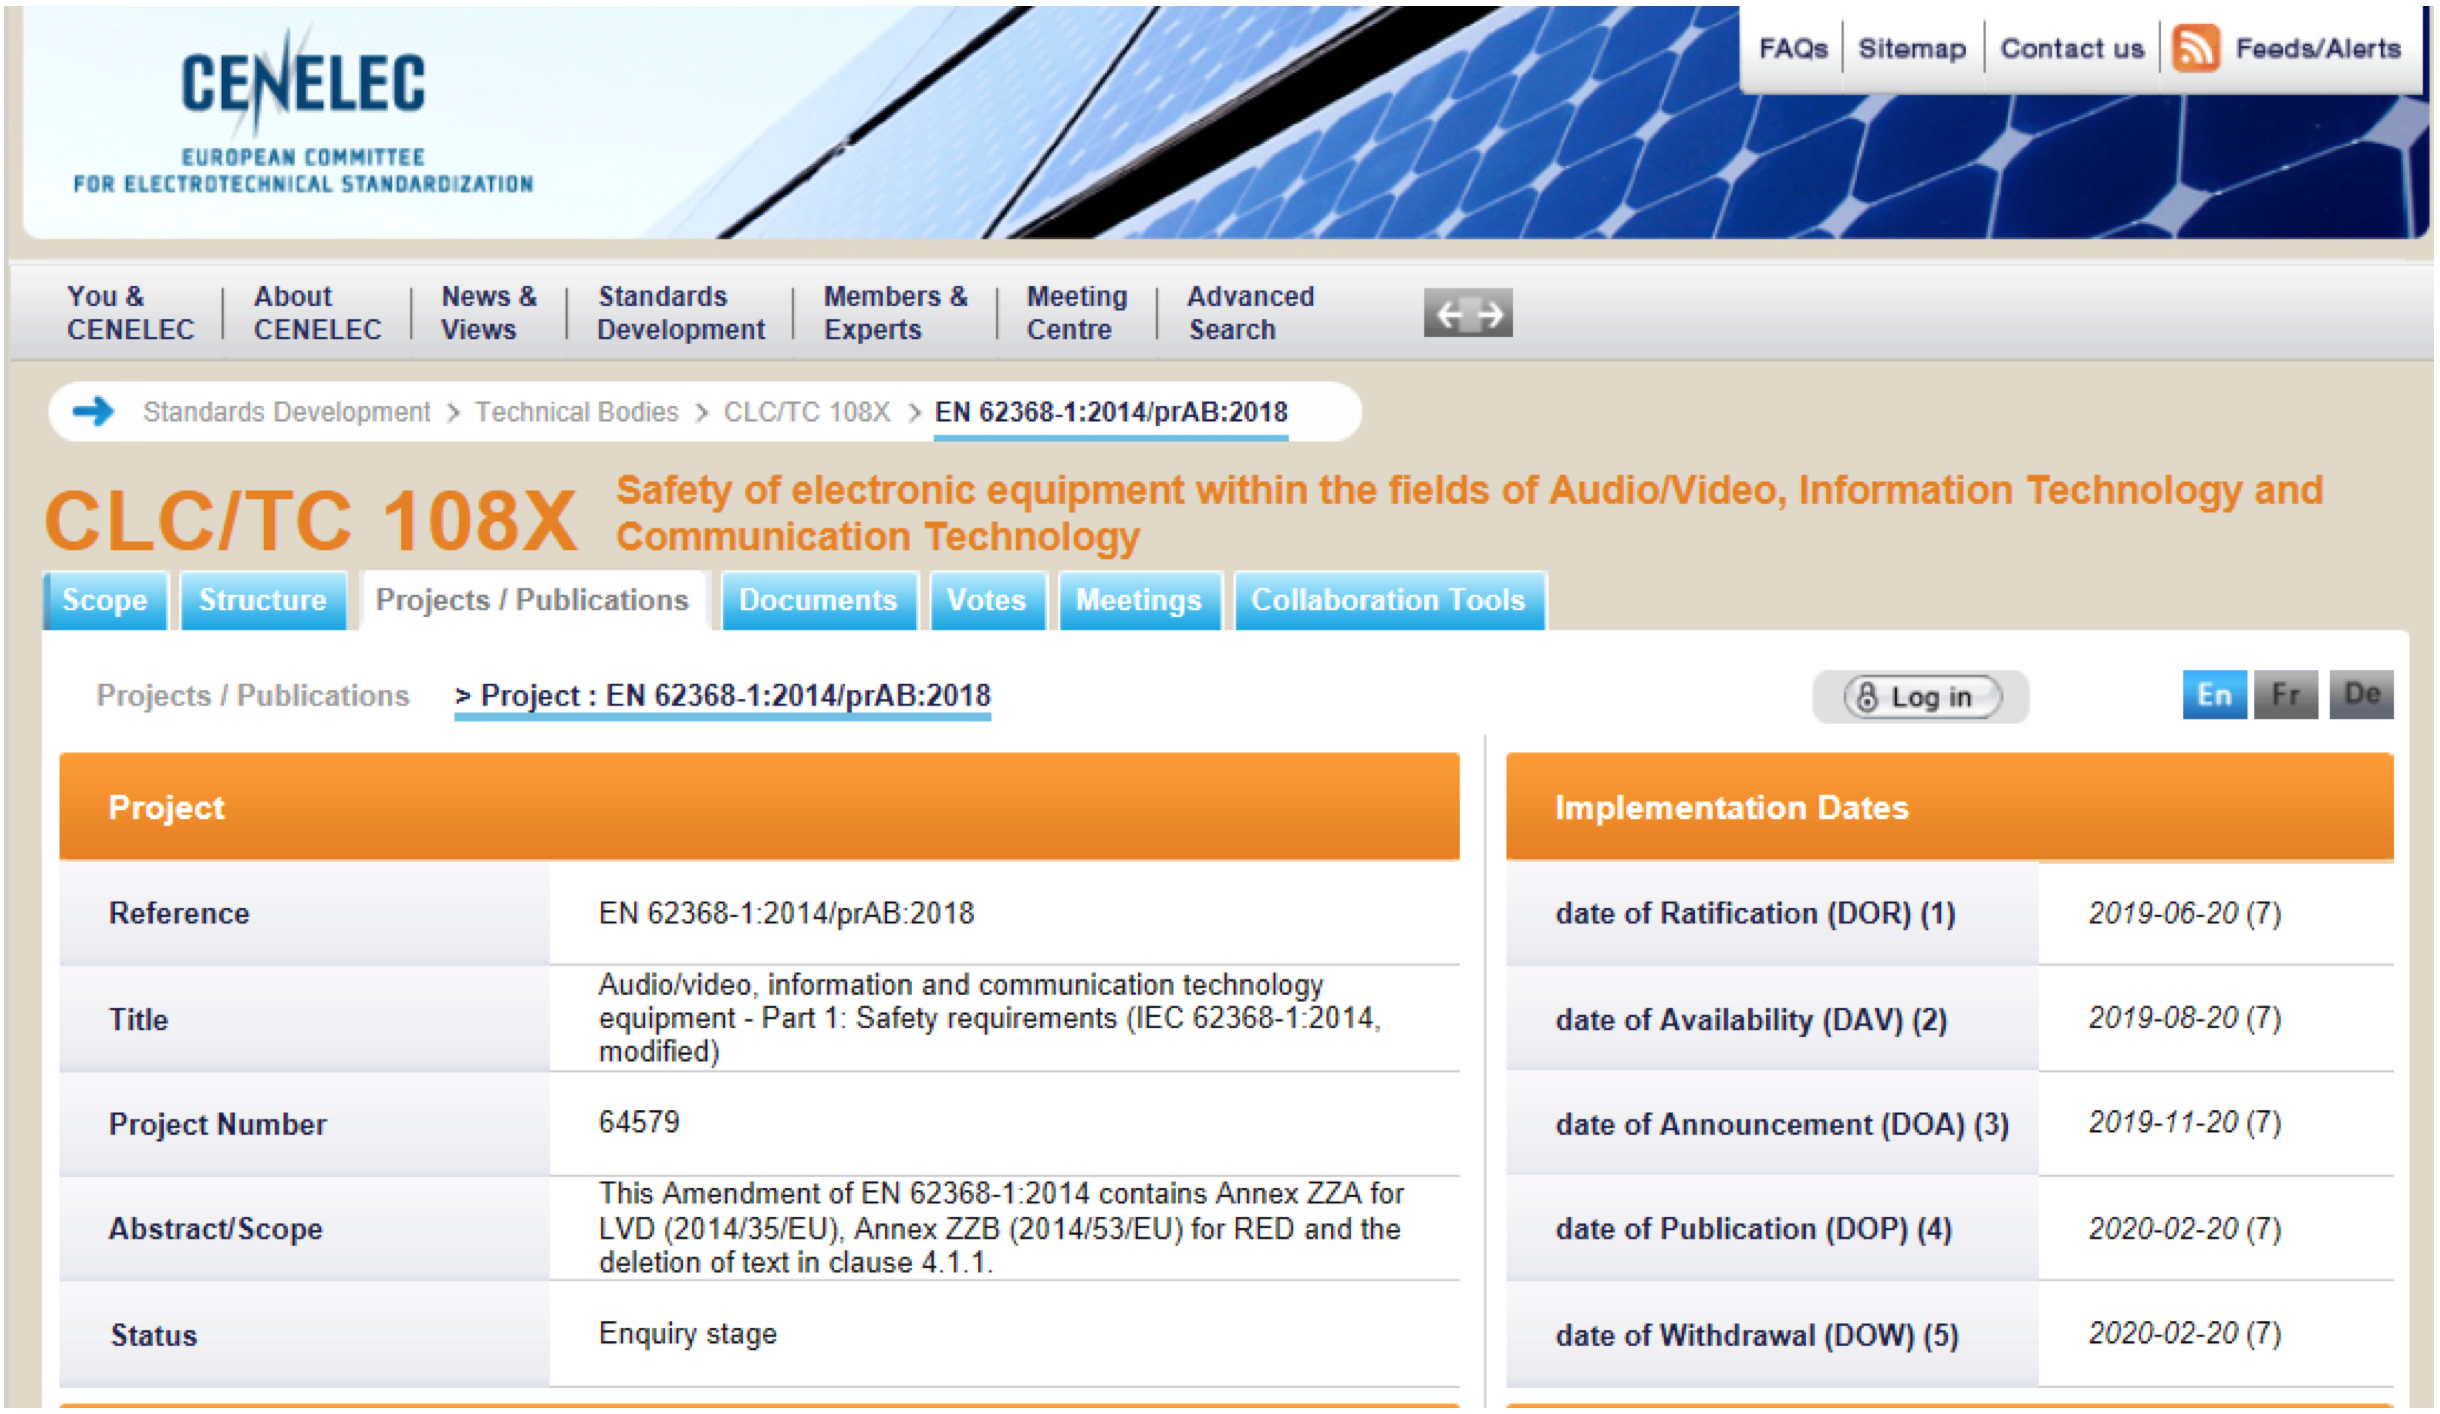Switch language to German De
The width and height of the screenshot is (2440, 1414).
tap(2362, 695)
